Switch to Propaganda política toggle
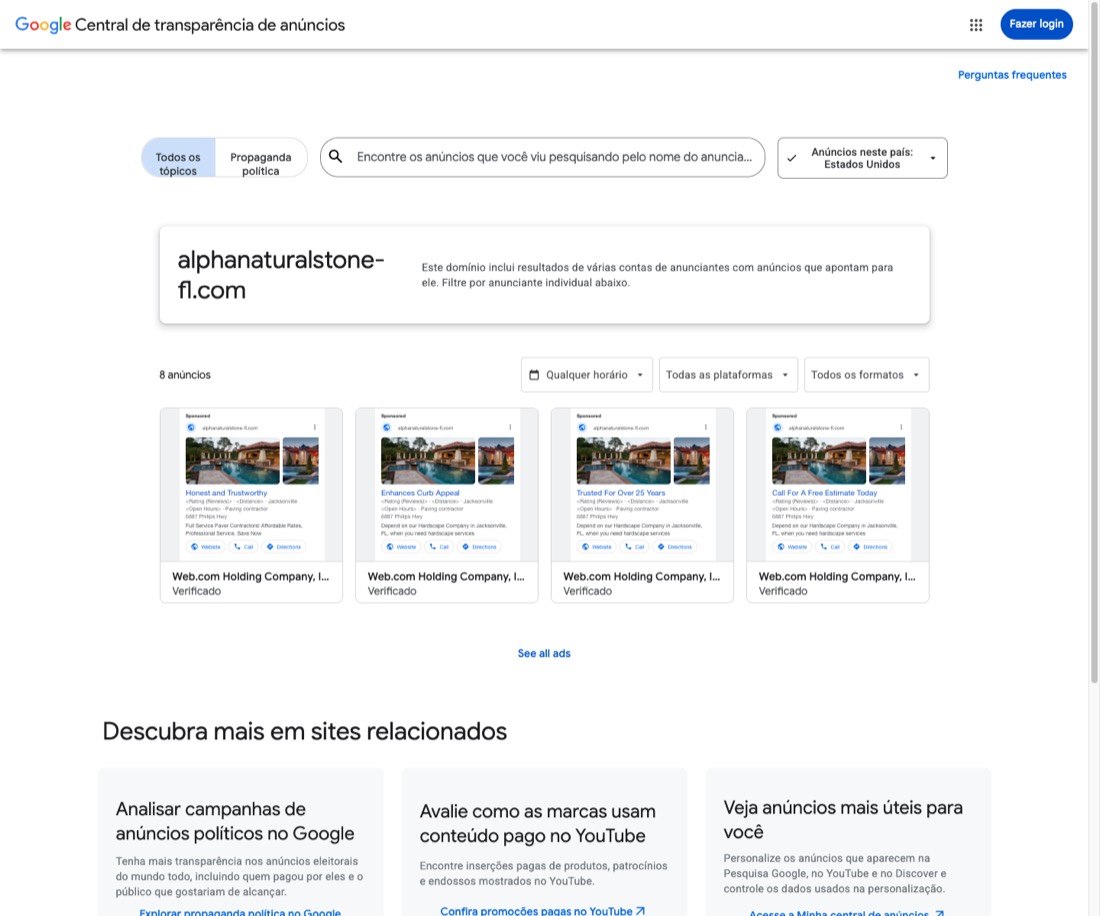The image size is (1100, 916). [x=261, y=158]
